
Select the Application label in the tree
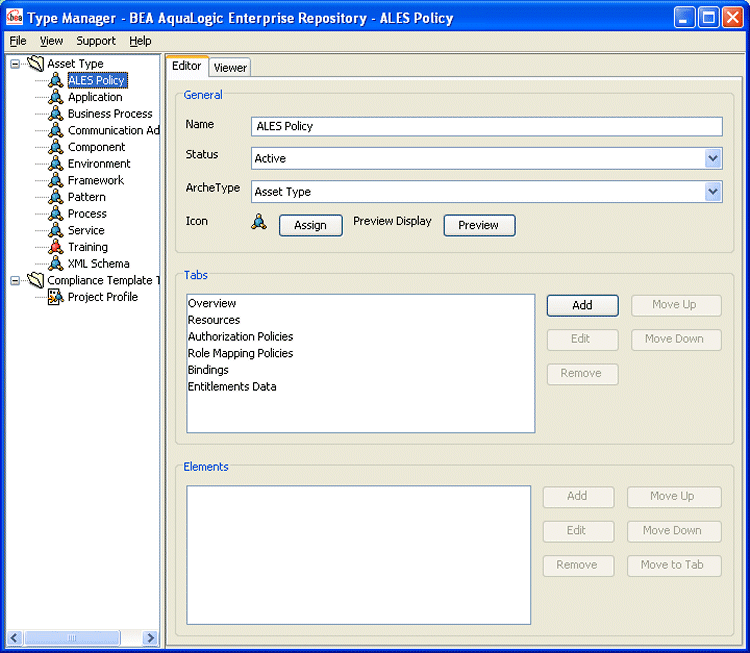pos(95,97)
